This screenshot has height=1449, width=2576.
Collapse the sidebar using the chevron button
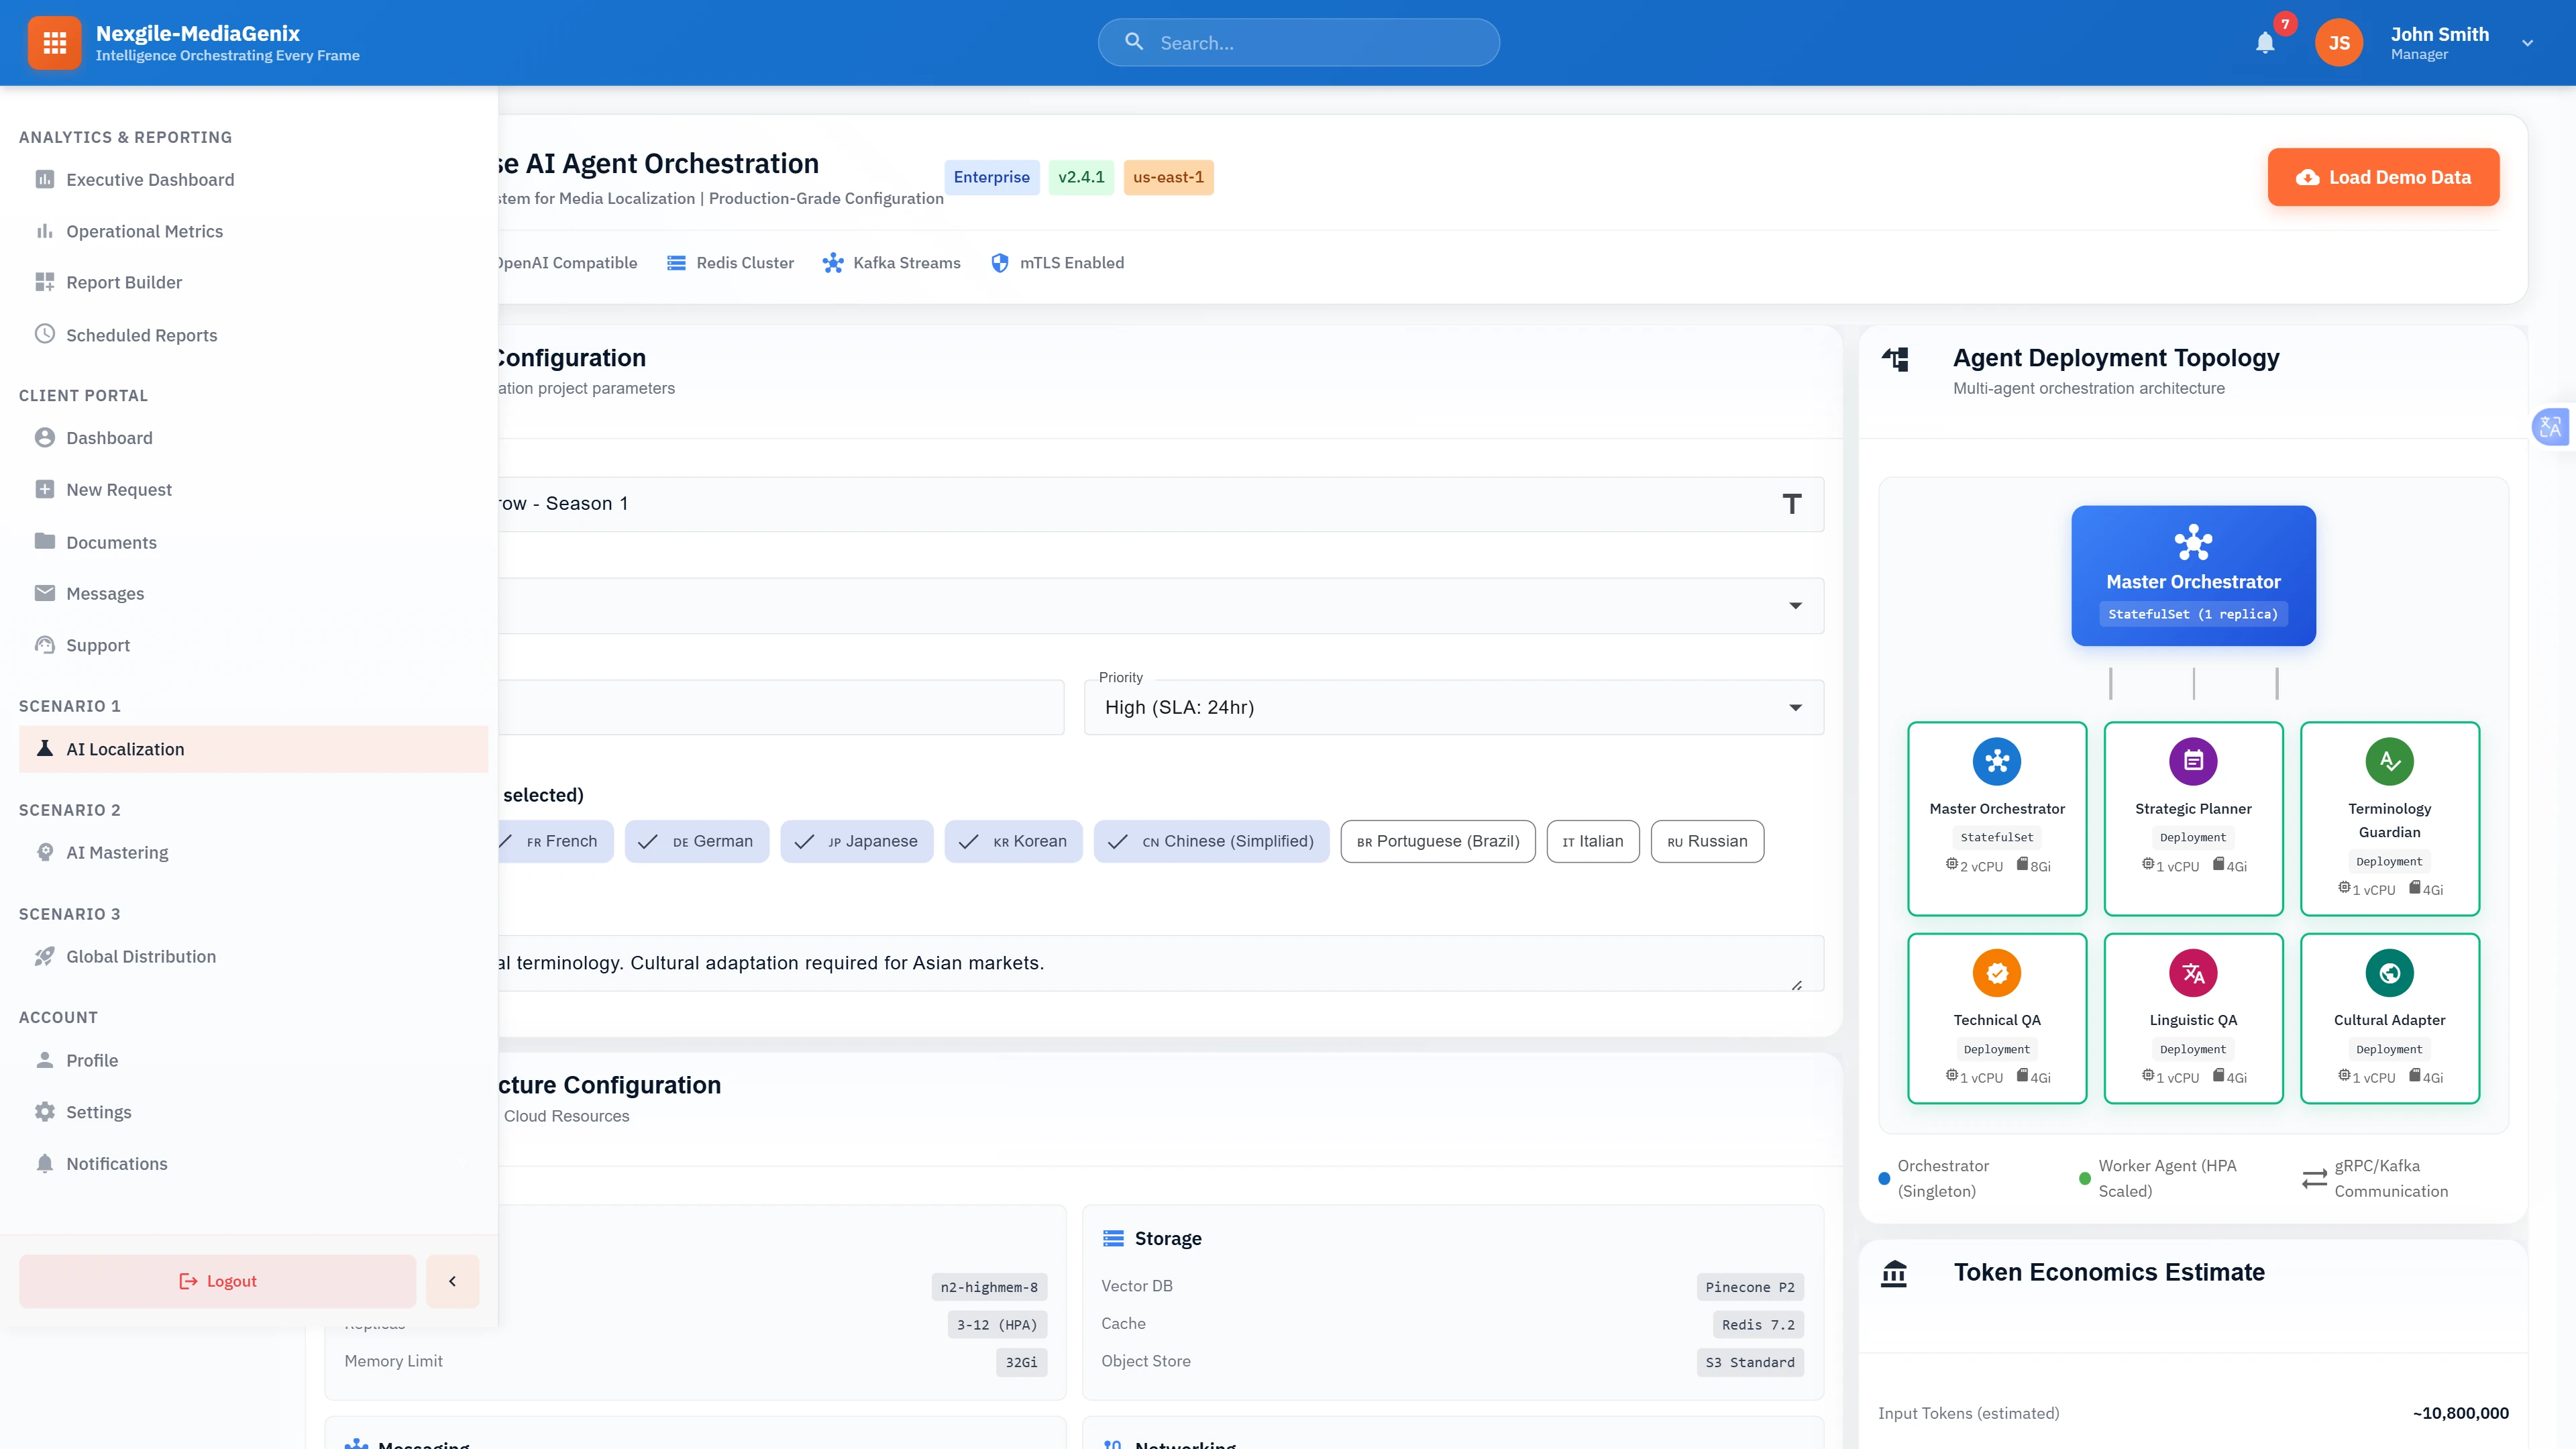[x=452, y=1281]
